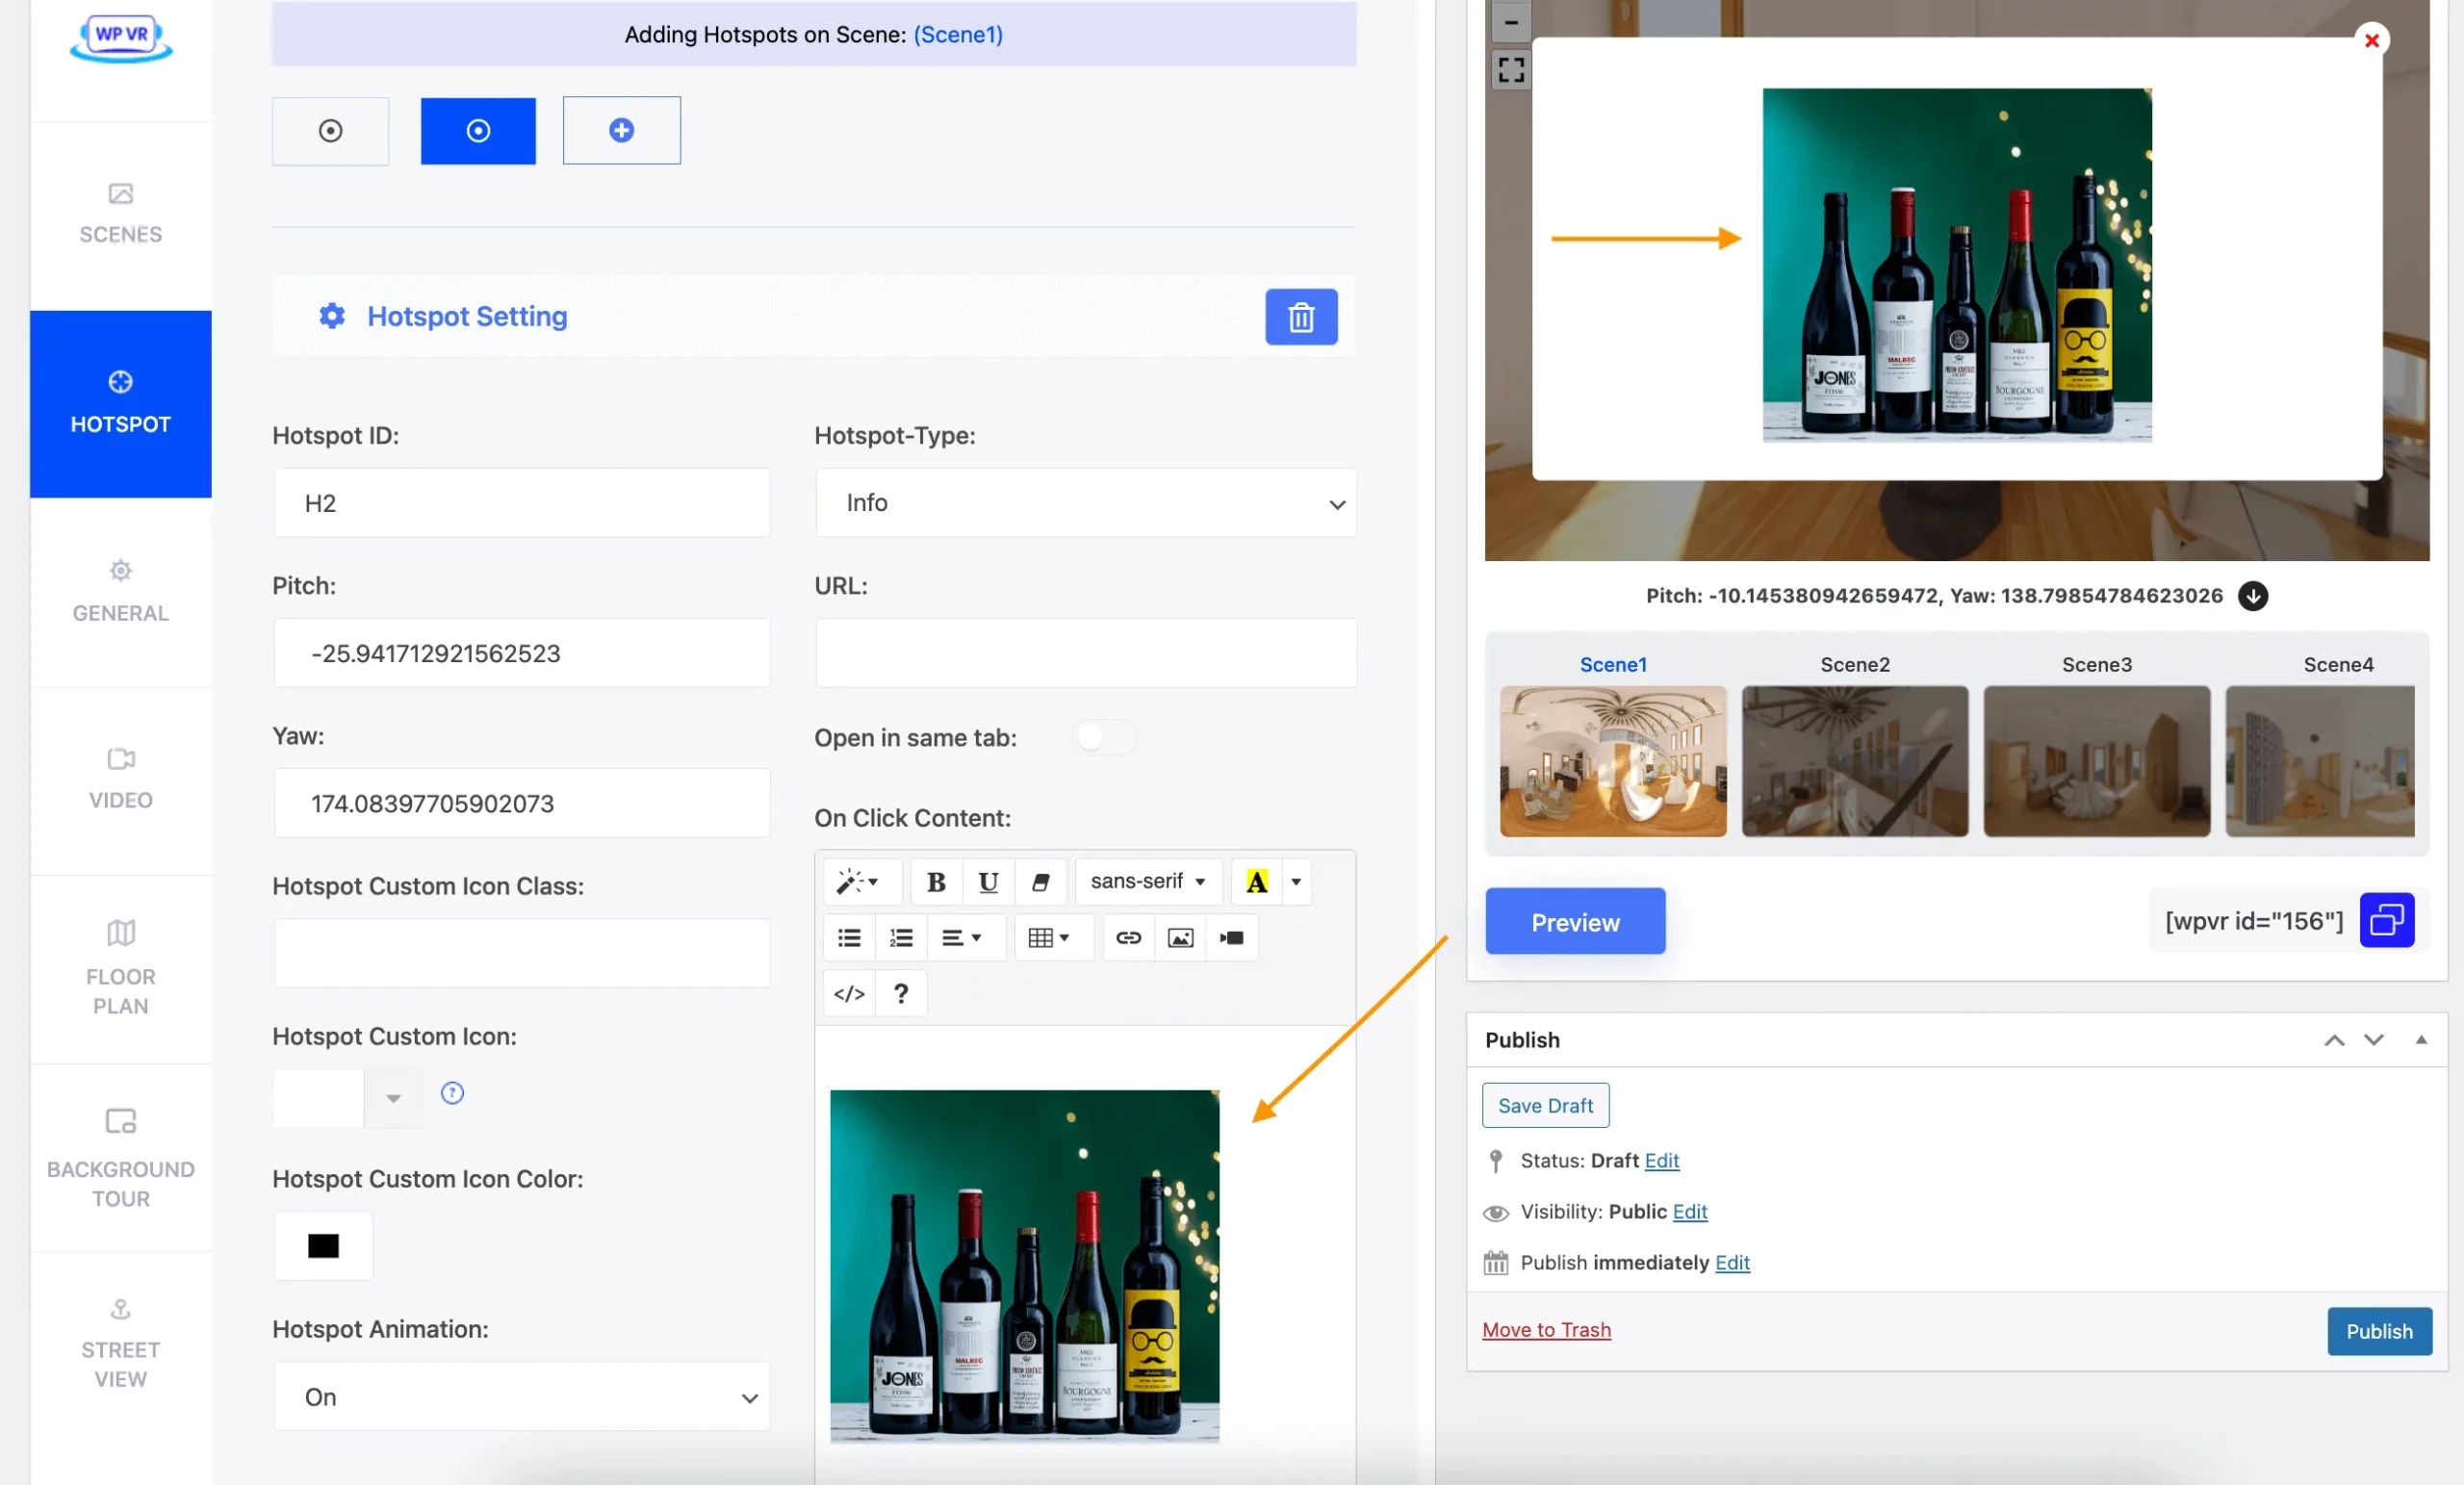This screenshot has height=1485, width=2464.
Task: Click the delete hotspot trash icon
Action: pyautogui.click(x=1302, y=317)
